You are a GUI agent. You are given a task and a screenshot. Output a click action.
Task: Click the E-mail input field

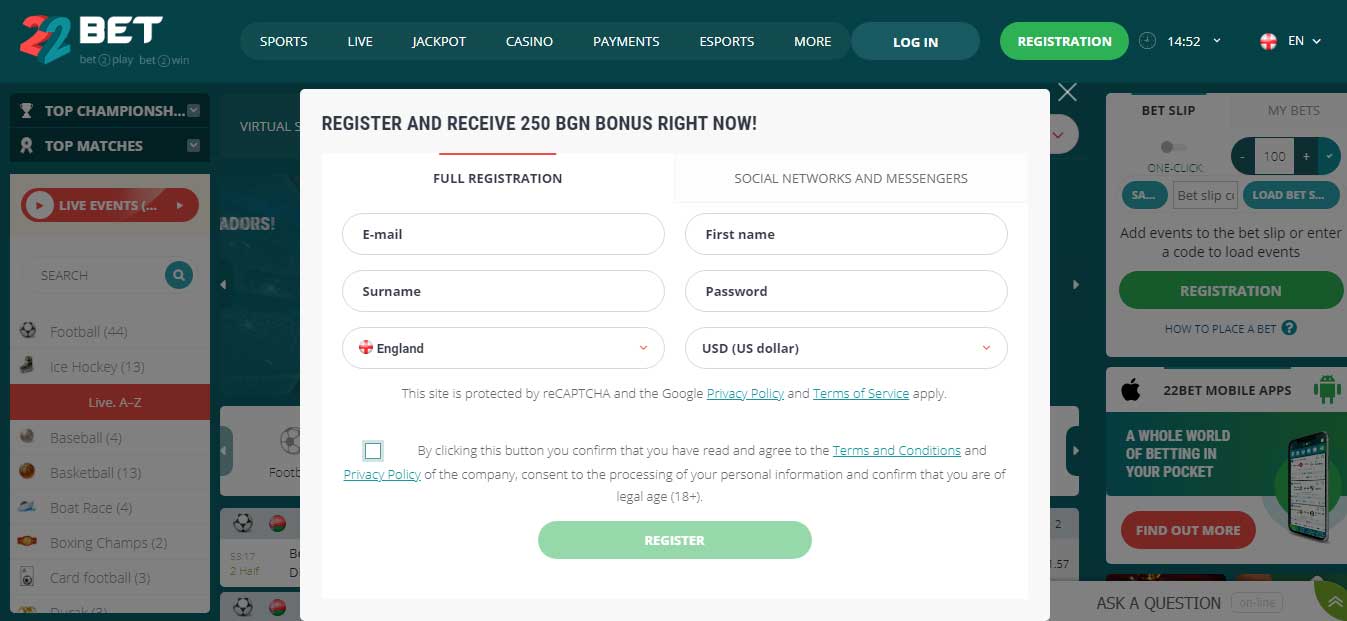(x=503, y=234)
